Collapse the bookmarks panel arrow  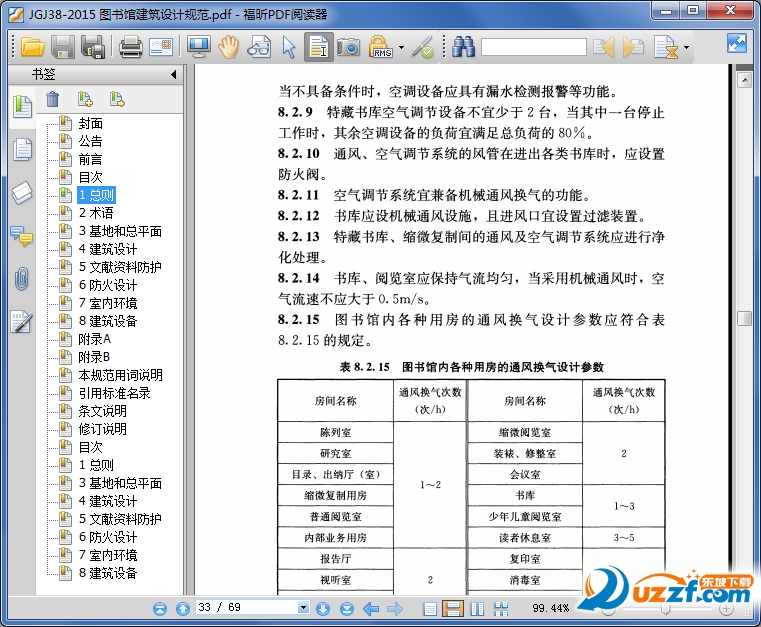click(x=173, y=74)
